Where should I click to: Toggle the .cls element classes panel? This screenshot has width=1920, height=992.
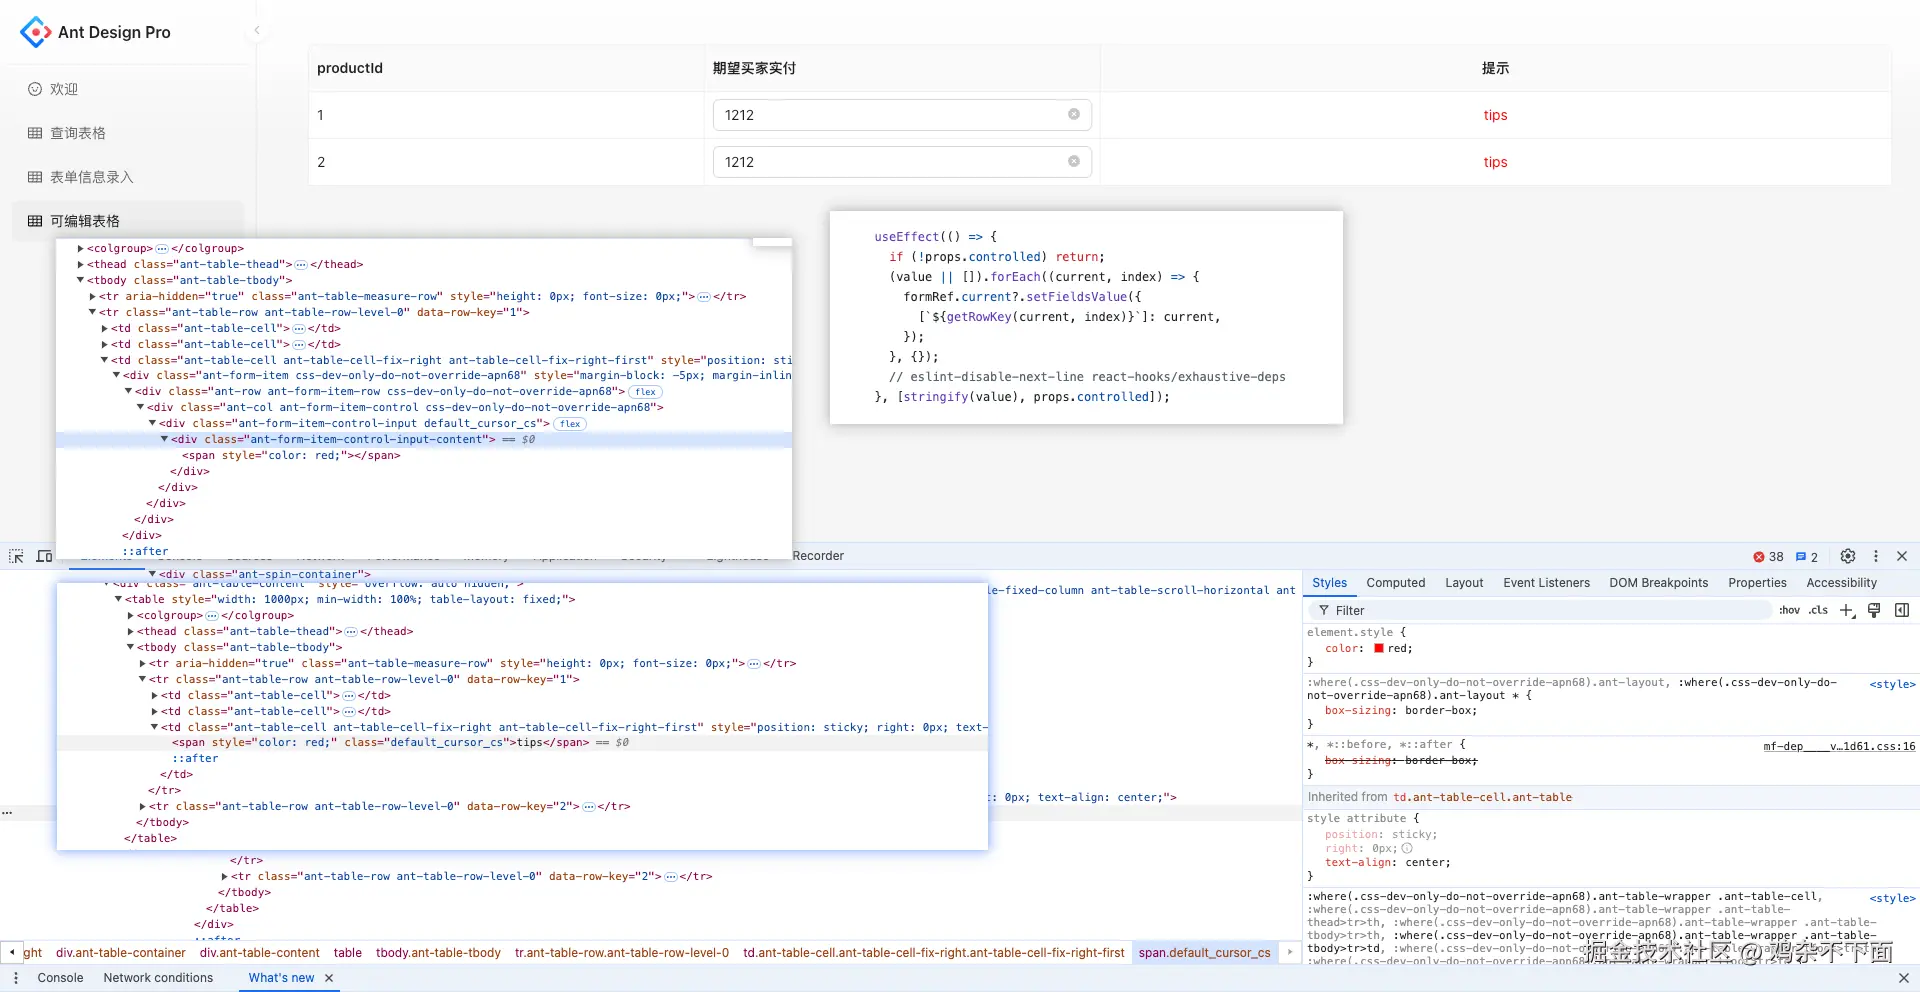point(1818,610)
